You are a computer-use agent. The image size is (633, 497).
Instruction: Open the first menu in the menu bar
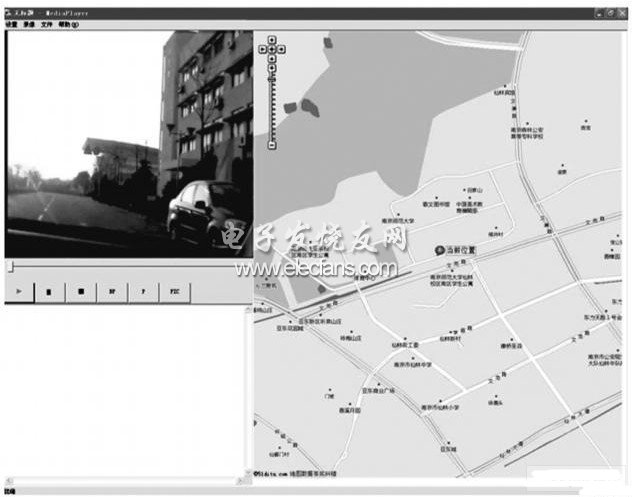pyautogui.click(x=11, y=23)
